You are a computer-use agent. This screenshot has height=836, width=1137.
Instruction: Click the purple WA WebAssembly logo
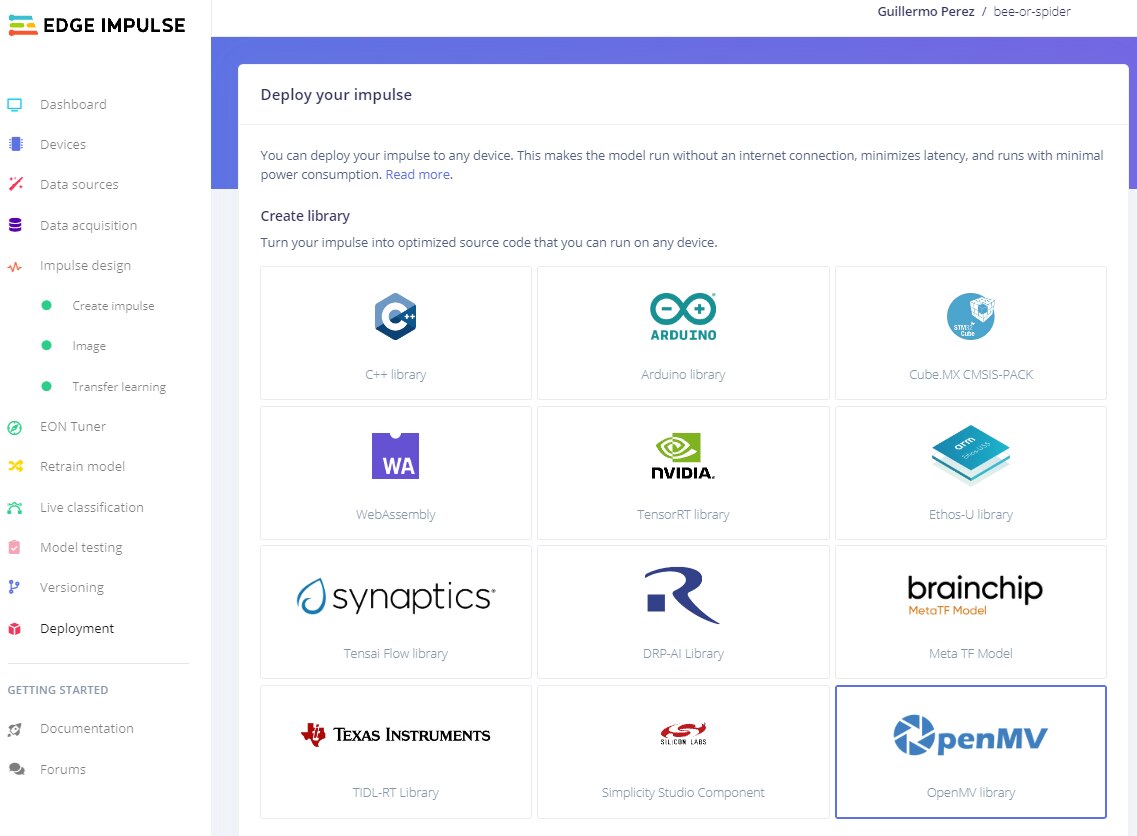(395, 456)
